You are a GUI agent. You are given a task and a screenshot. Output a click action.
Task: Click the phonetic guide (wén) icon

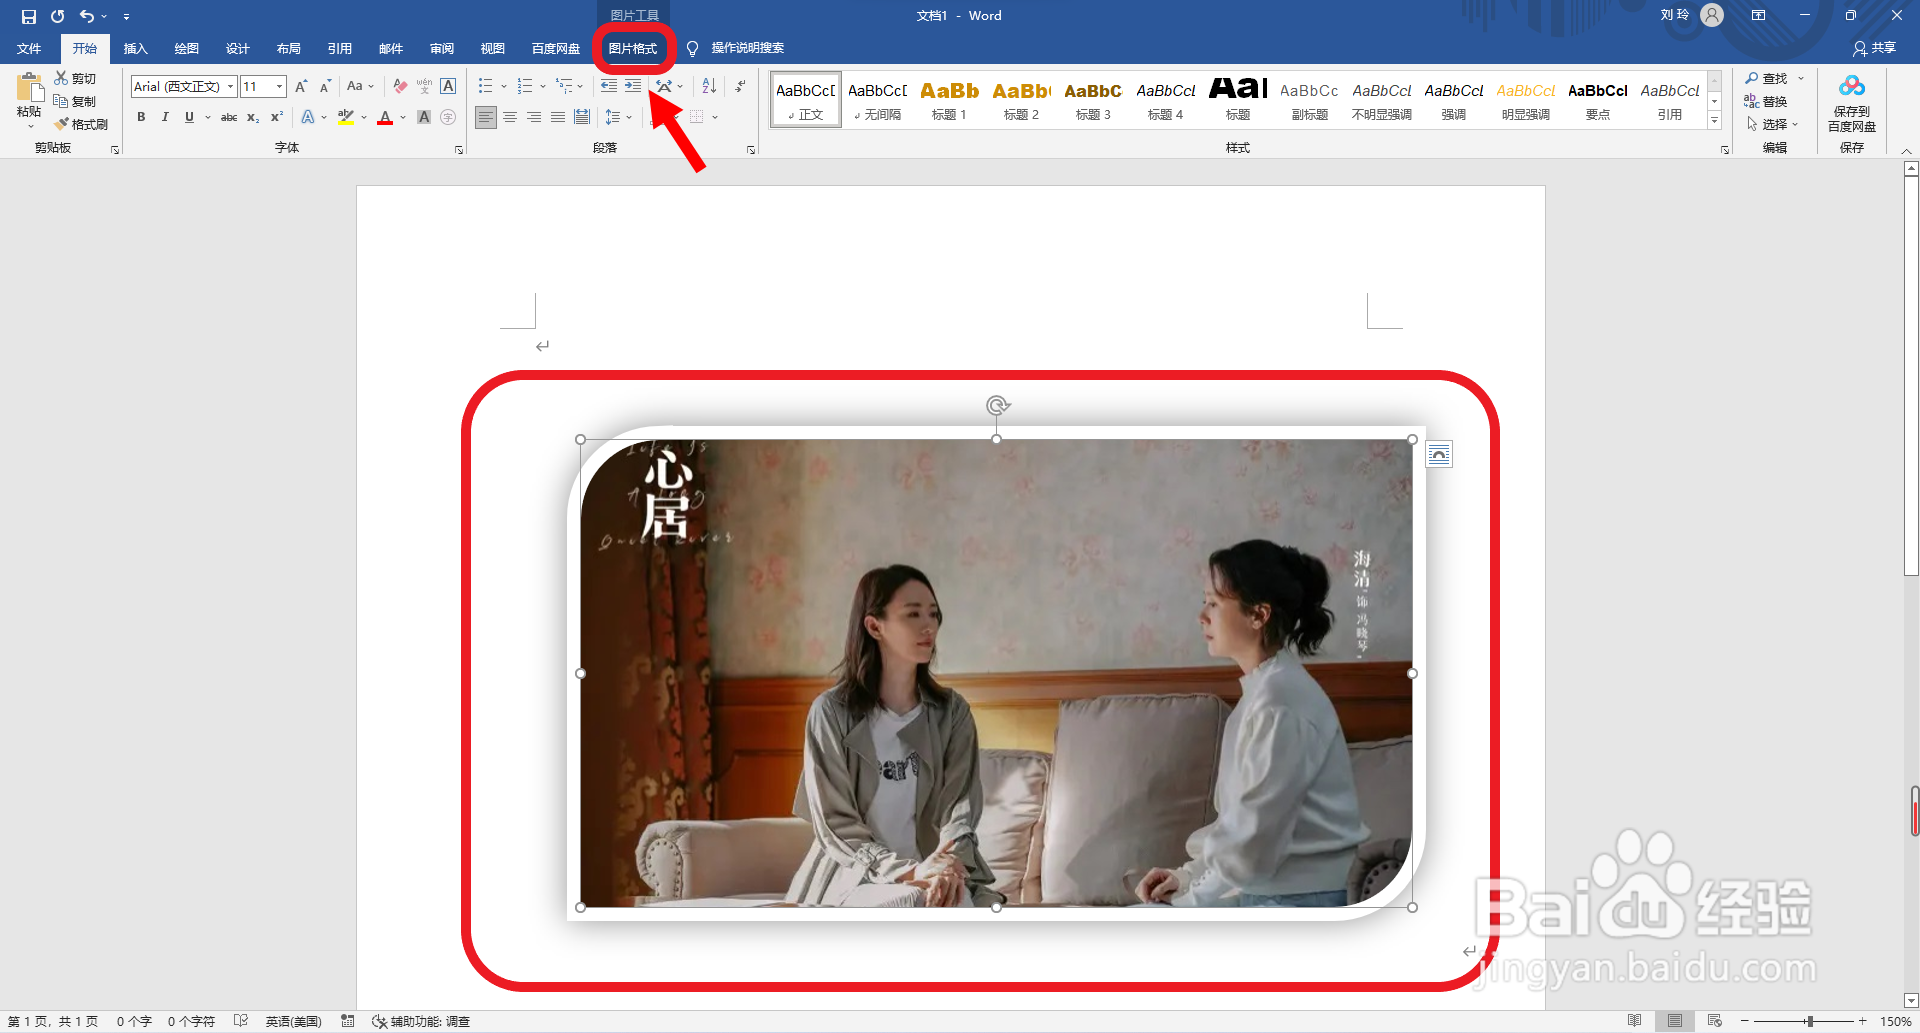coord(424,86)
